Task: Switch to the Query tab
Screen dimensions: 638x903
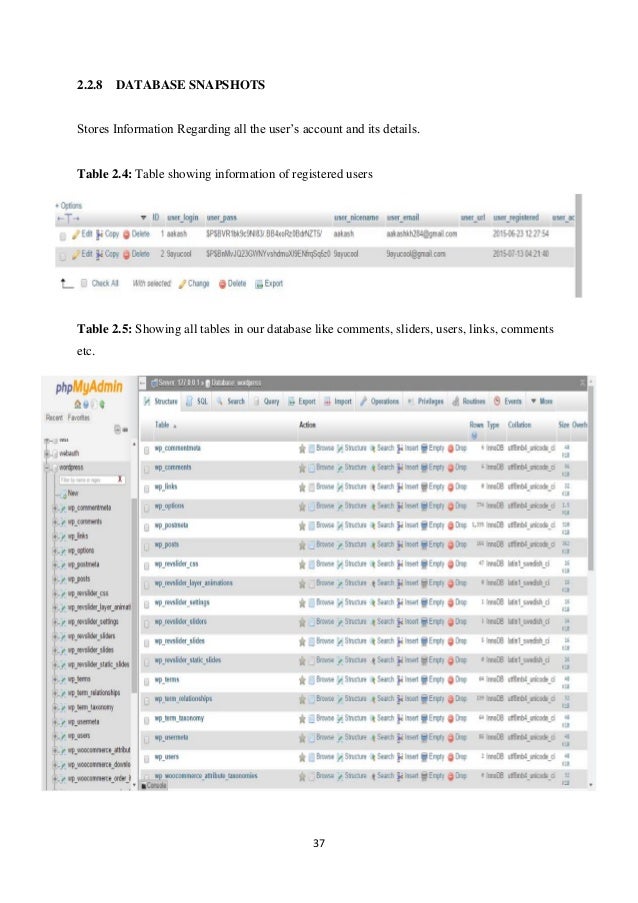Action: [267, 401]
